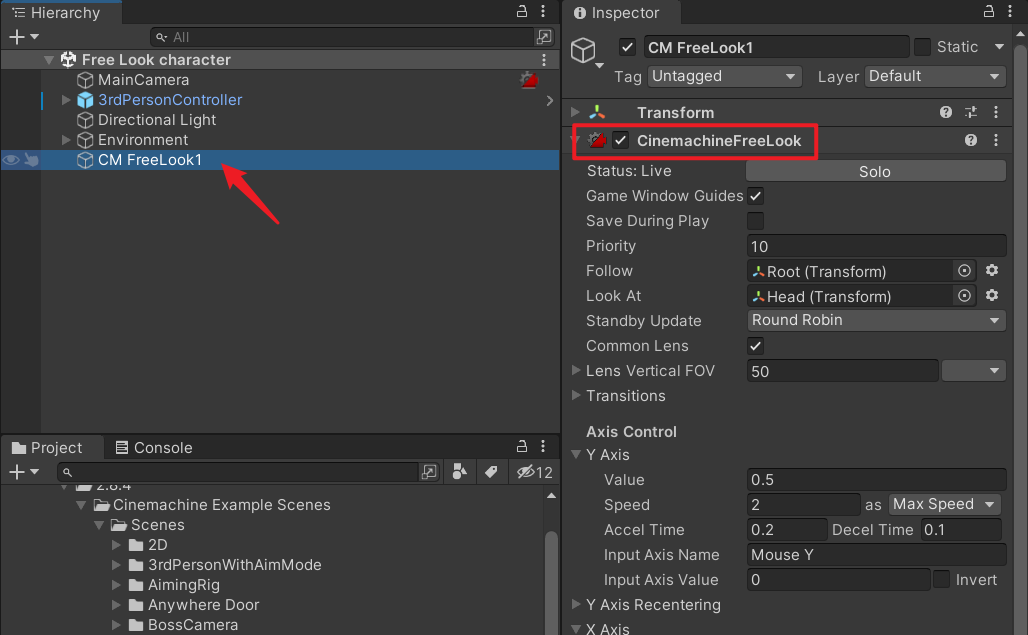This screenshot has width=1028, height=635.
Task: Open Follow field gear menu
Action: pyautogui.click(x=992, y=270)
